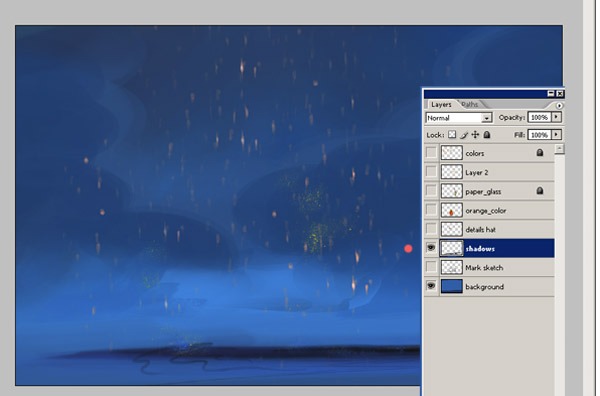Click the lock icon on colors layer
600x396 pixels.
[540, 153]
